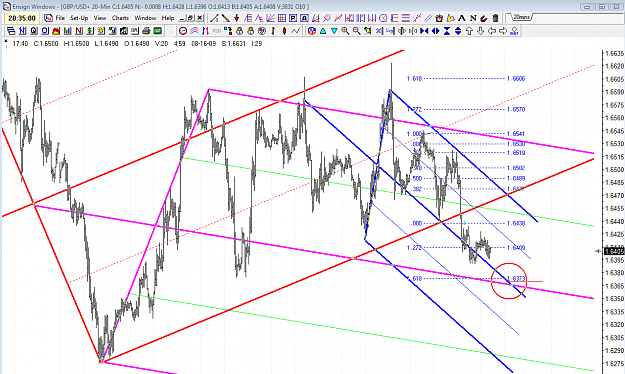Click the cyan up triangle icon
This screenshot has height=374, width=625.
pos(323,31)
